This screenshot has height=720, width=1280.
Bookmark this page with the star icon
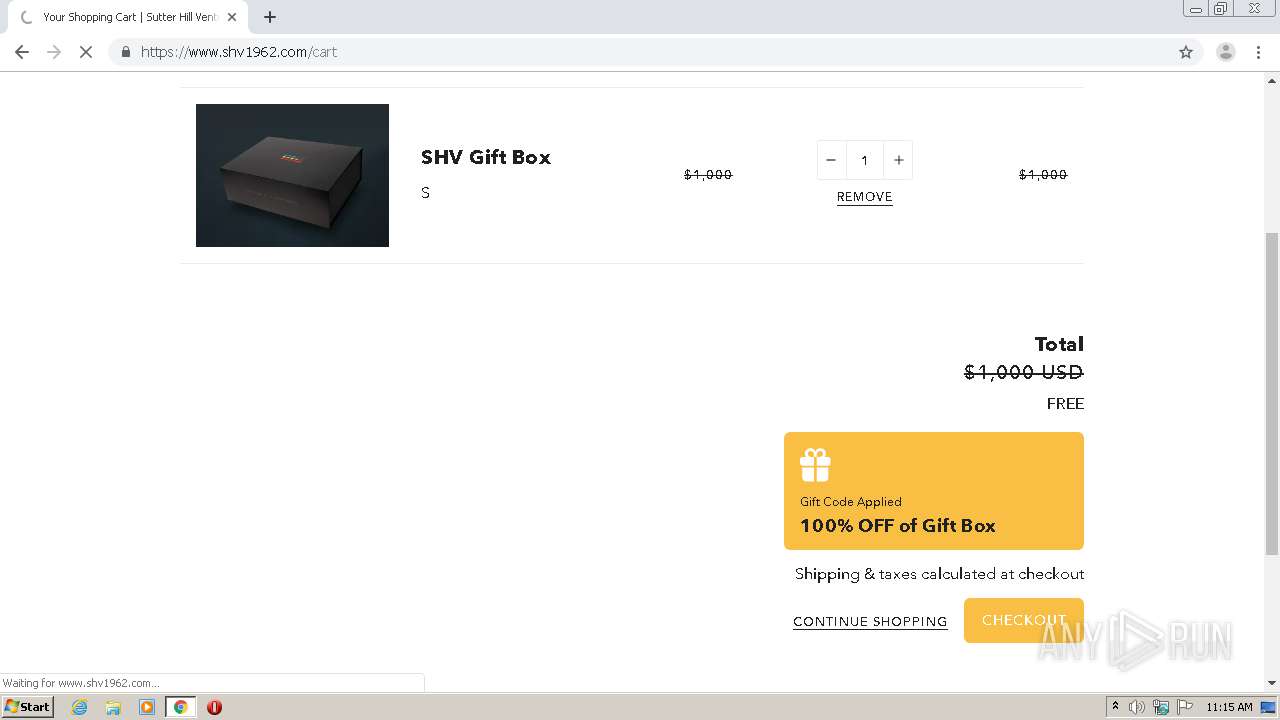click(1186, 52)
